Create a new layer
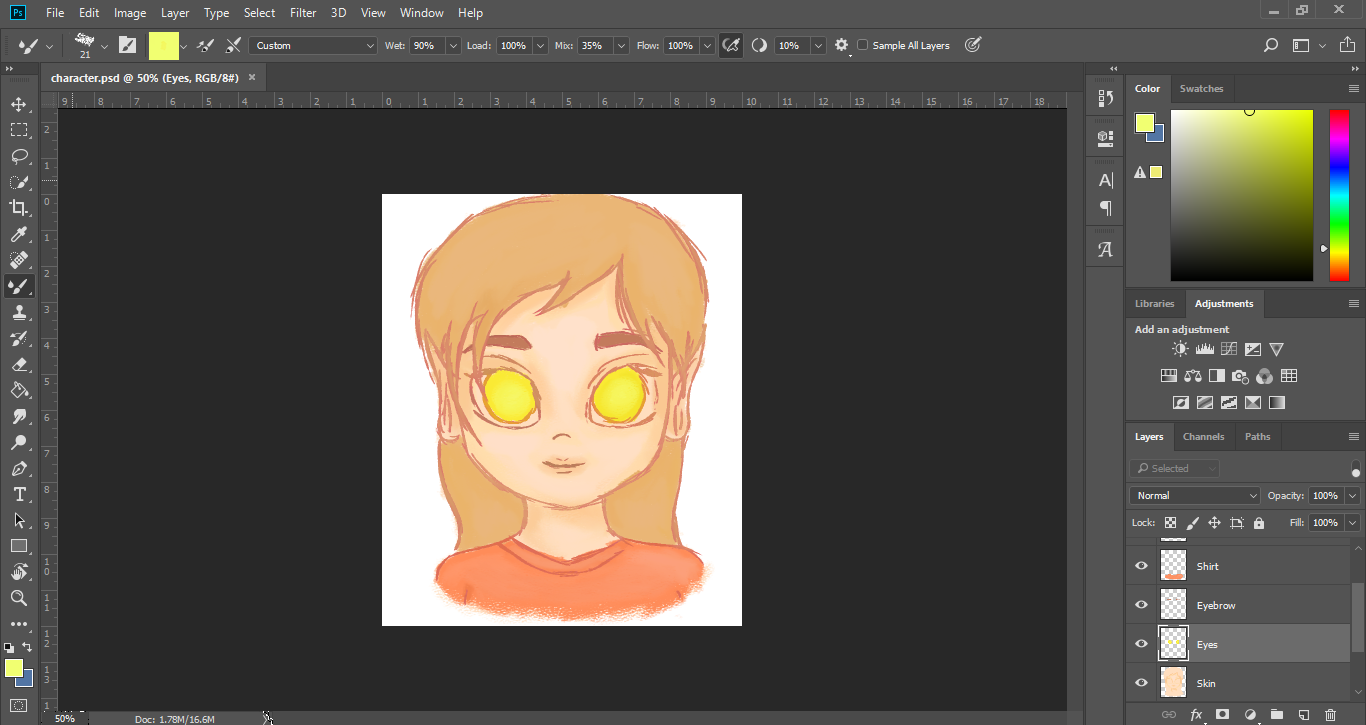Screen dimensions: 1366x725 [x=1303, y=715]
